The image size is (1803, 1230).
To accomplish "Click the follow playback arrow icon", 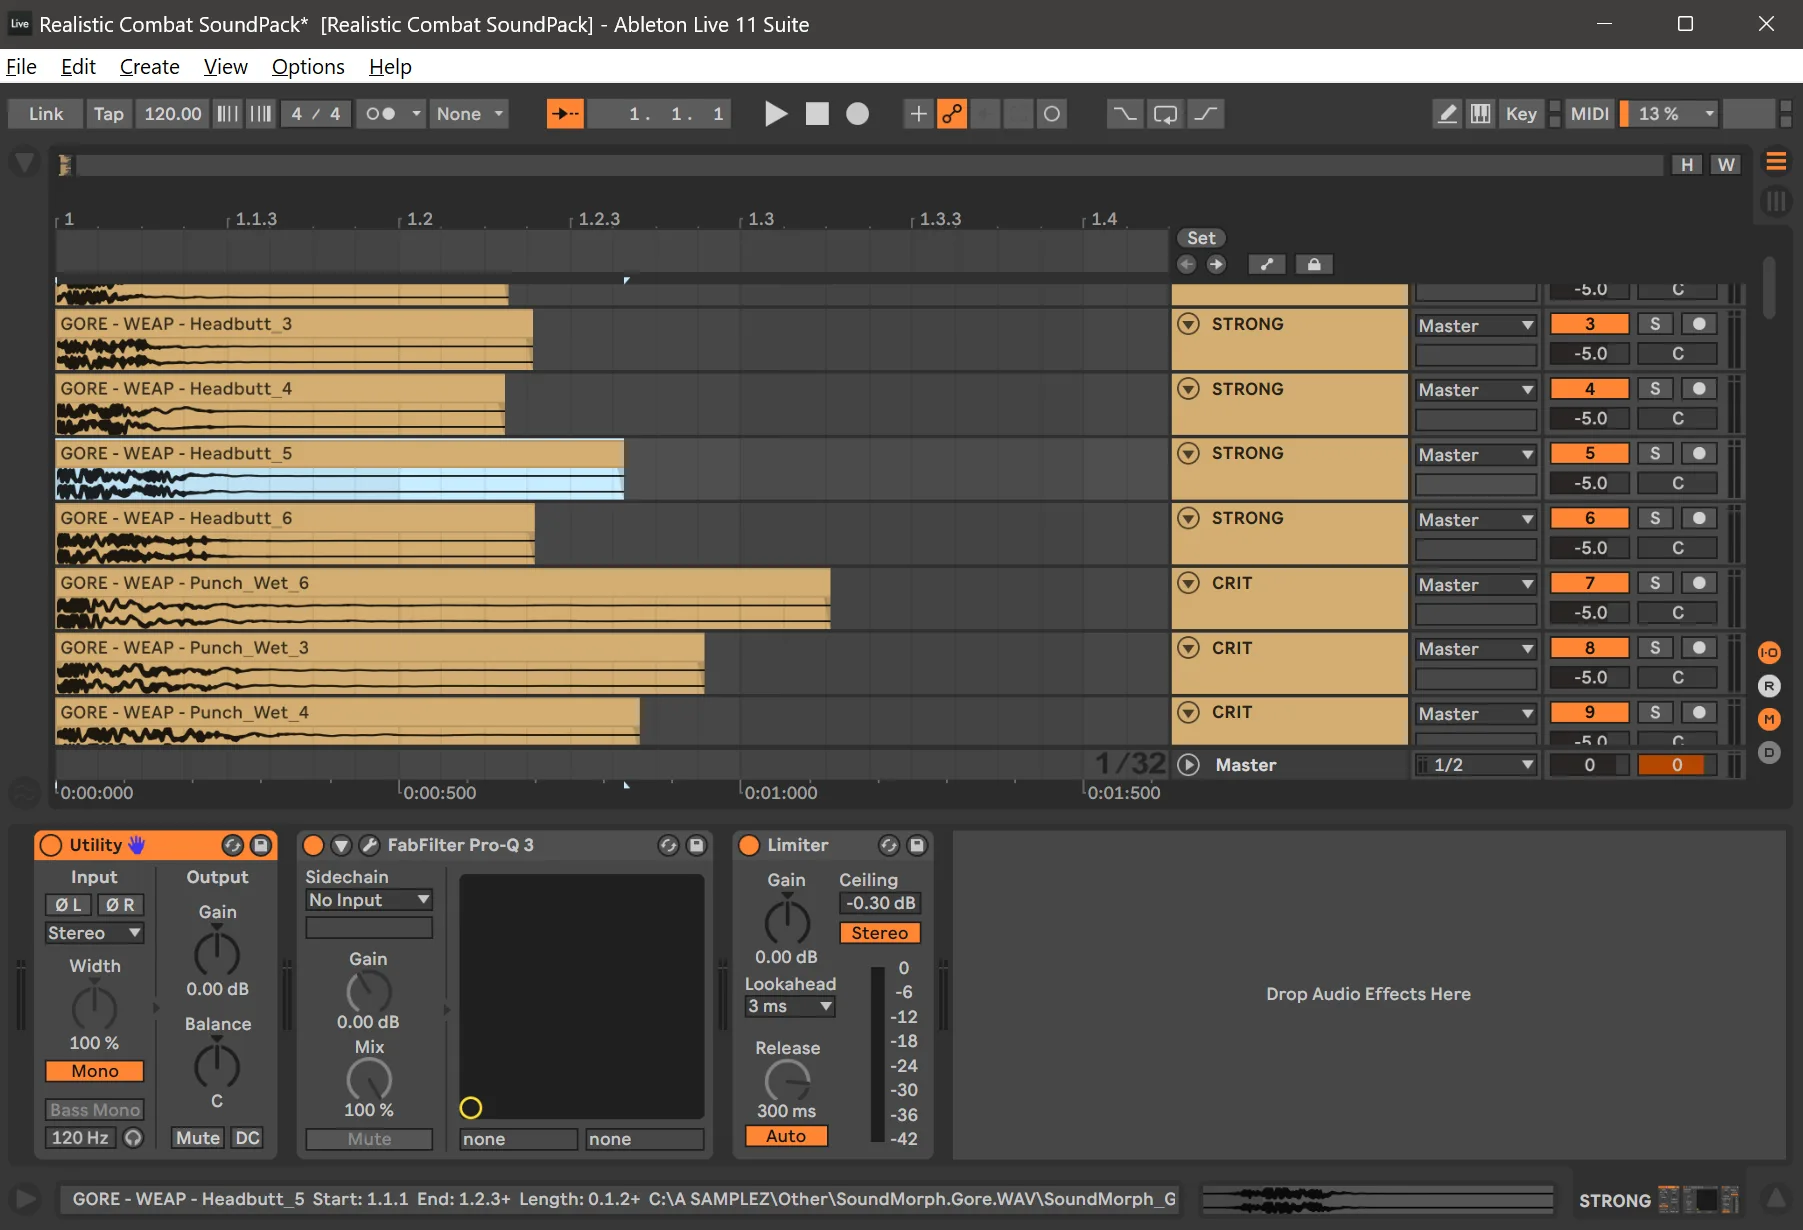I will 565,113.
